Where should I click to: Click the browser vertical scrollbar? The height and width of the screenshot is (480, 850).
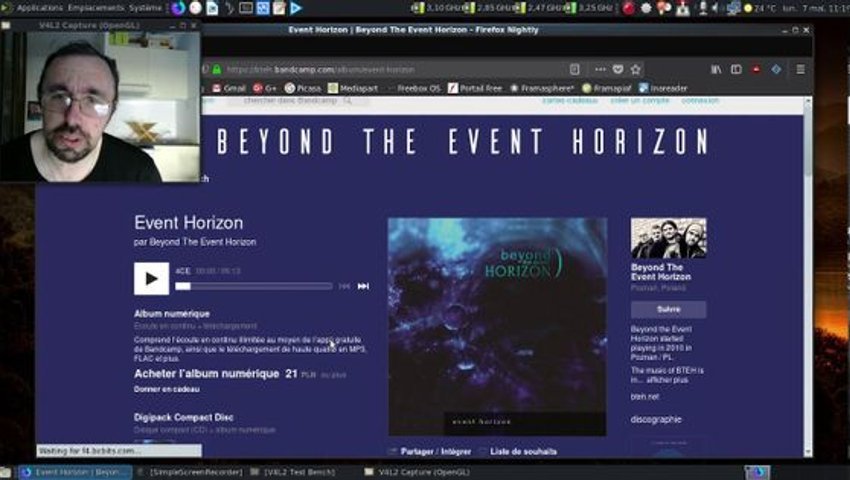pyautogui.click(x=808, y=277)
